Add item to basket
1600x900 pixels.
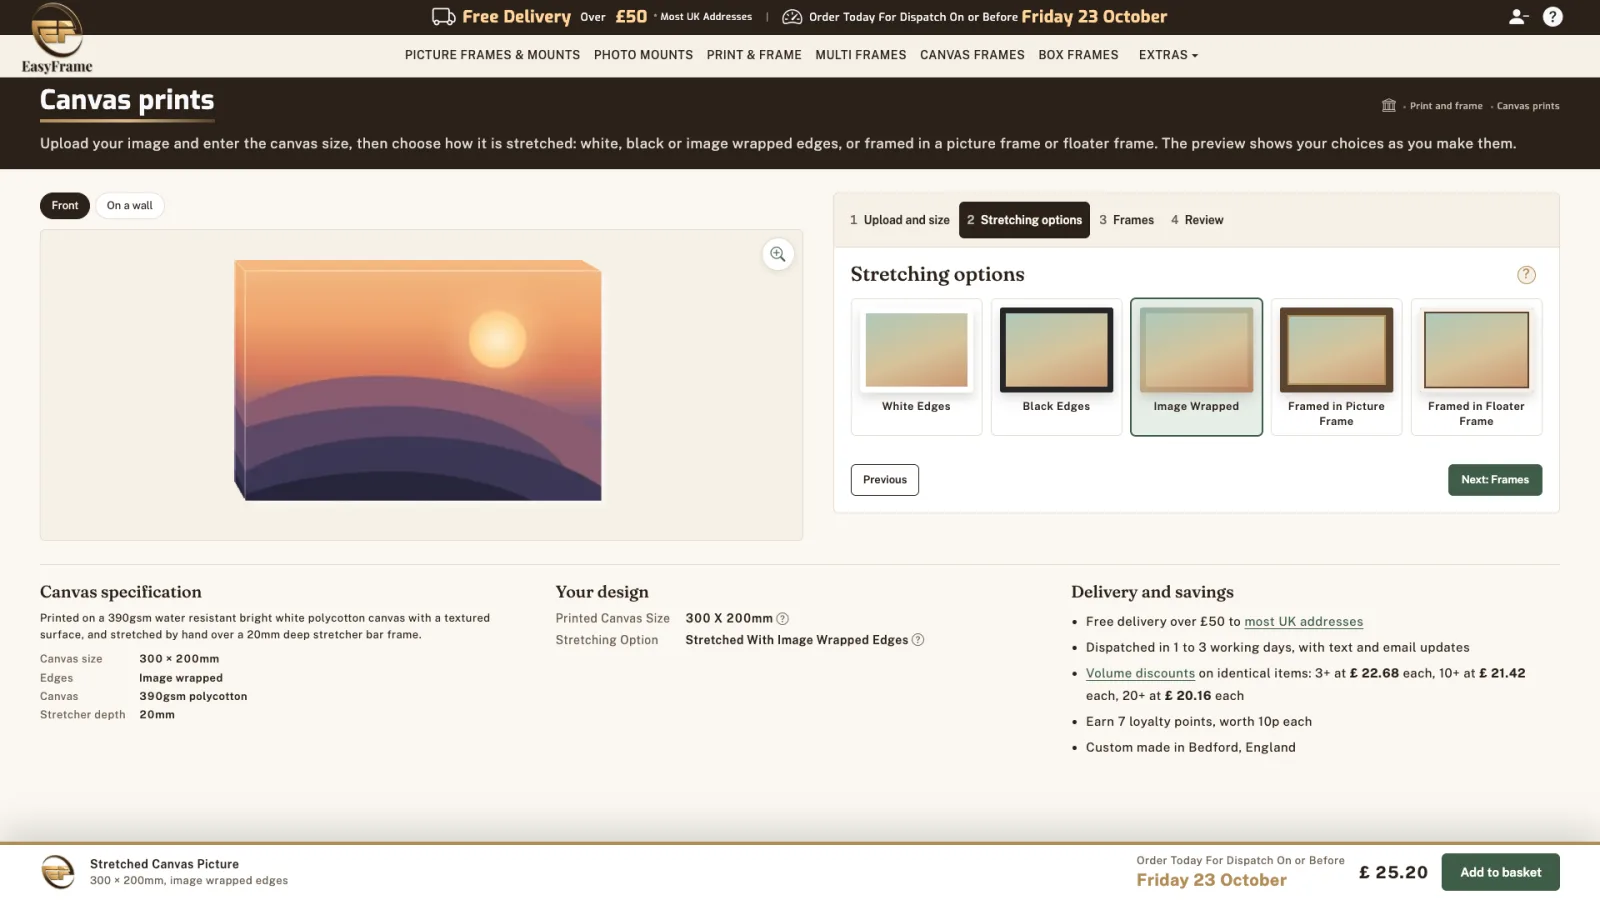pyautogui.click(x=1500, y=872)
